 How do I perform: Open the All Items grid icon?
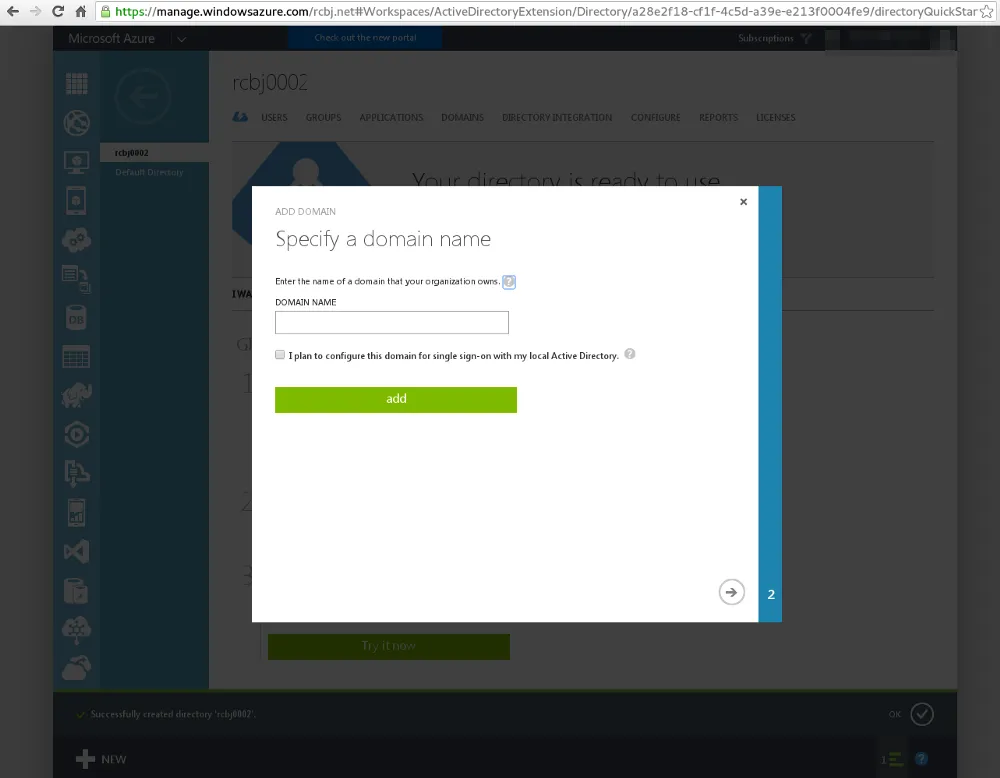click(x=77, y=84)
